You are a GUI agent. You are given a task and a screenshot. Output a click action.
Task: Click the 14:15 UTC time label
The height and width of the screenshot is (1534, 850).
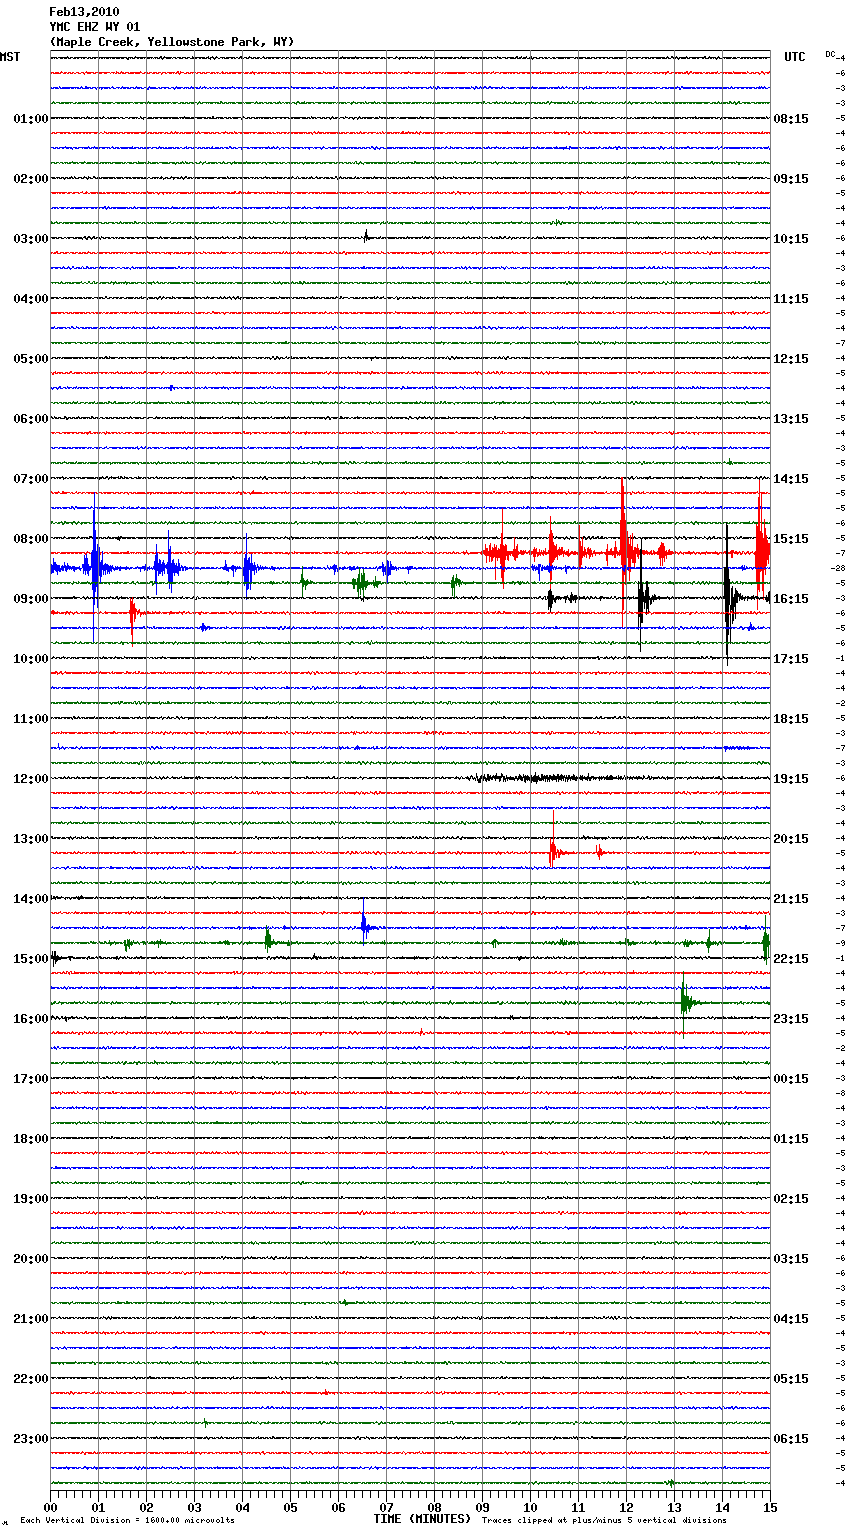pos(791,479)
